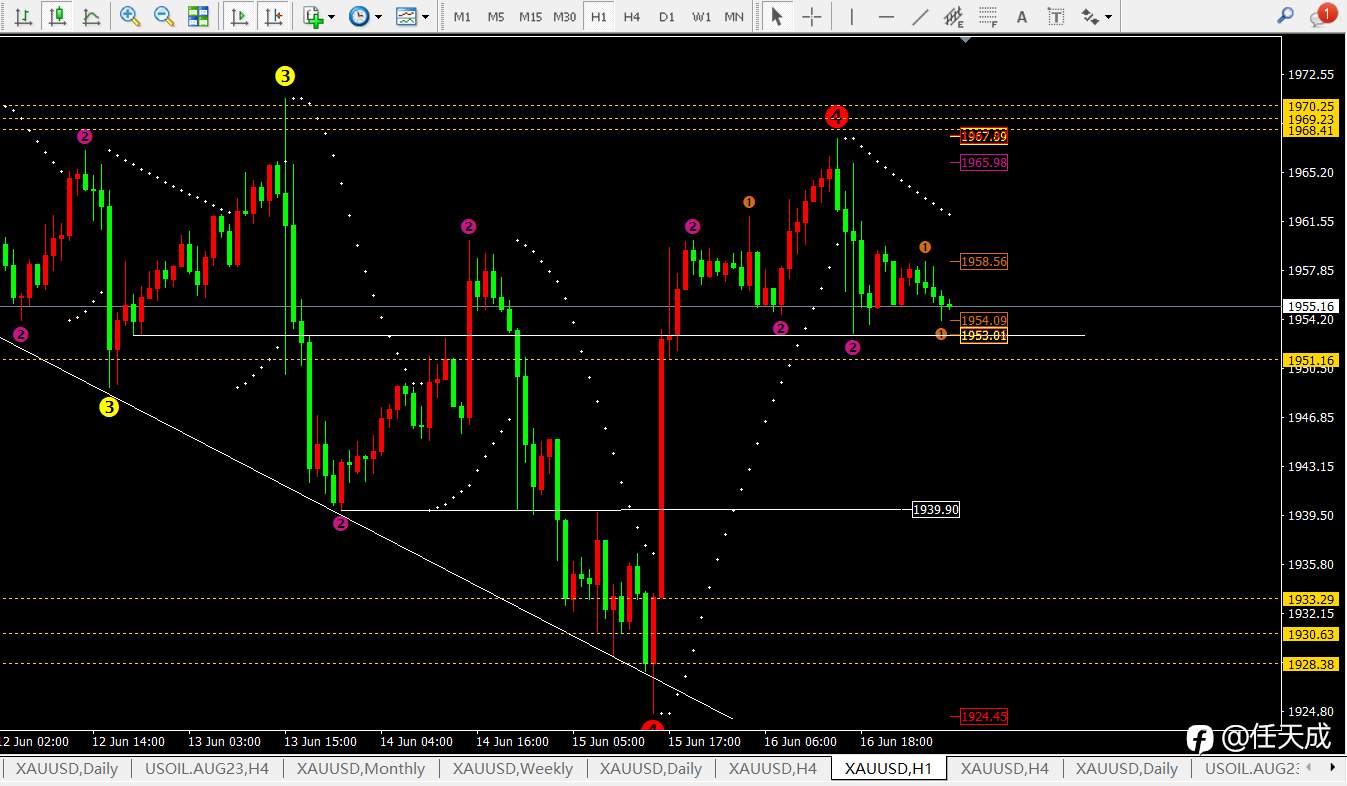This screenshot has height=786, width=1347.
Task: Click the 14 Jun 04:00 time label
Action: 416,742
